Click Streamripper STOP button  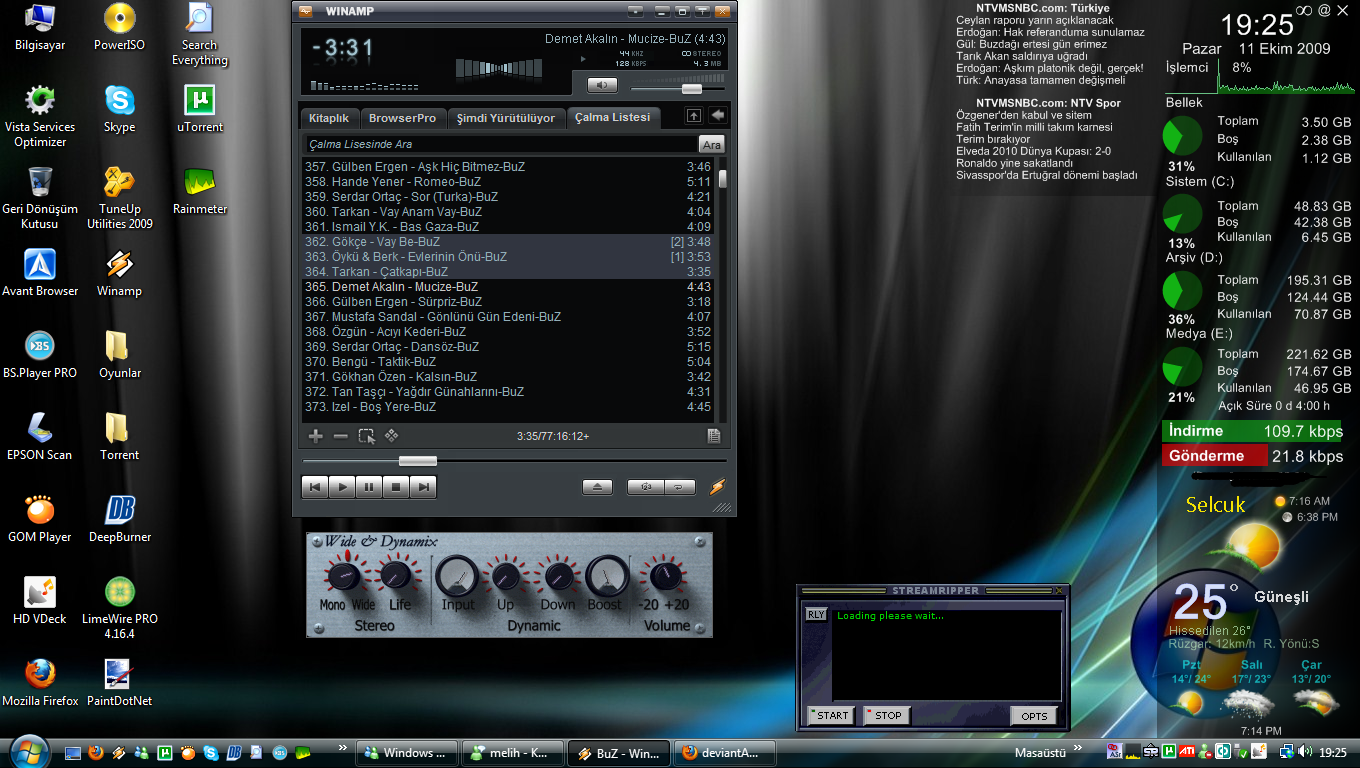887,715
